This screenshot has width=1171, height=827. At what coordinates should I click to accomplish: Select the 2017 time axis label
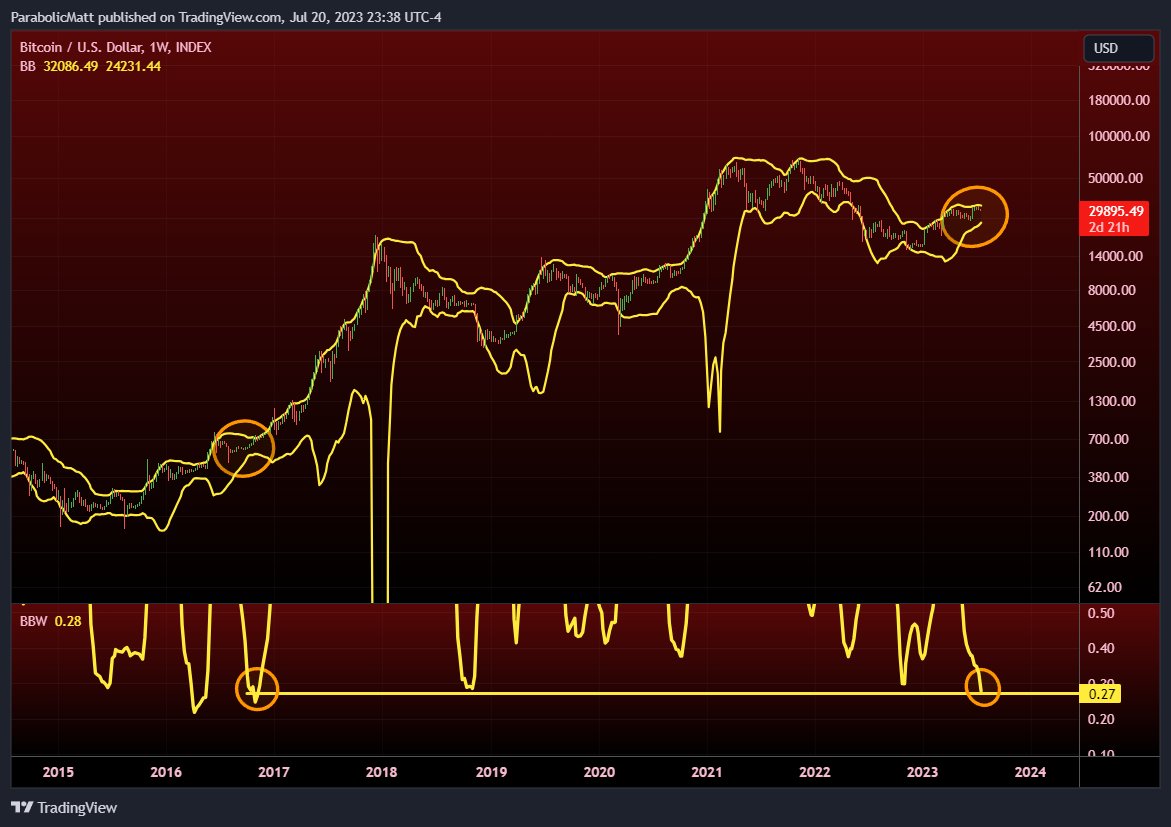(x=273, y=772)
